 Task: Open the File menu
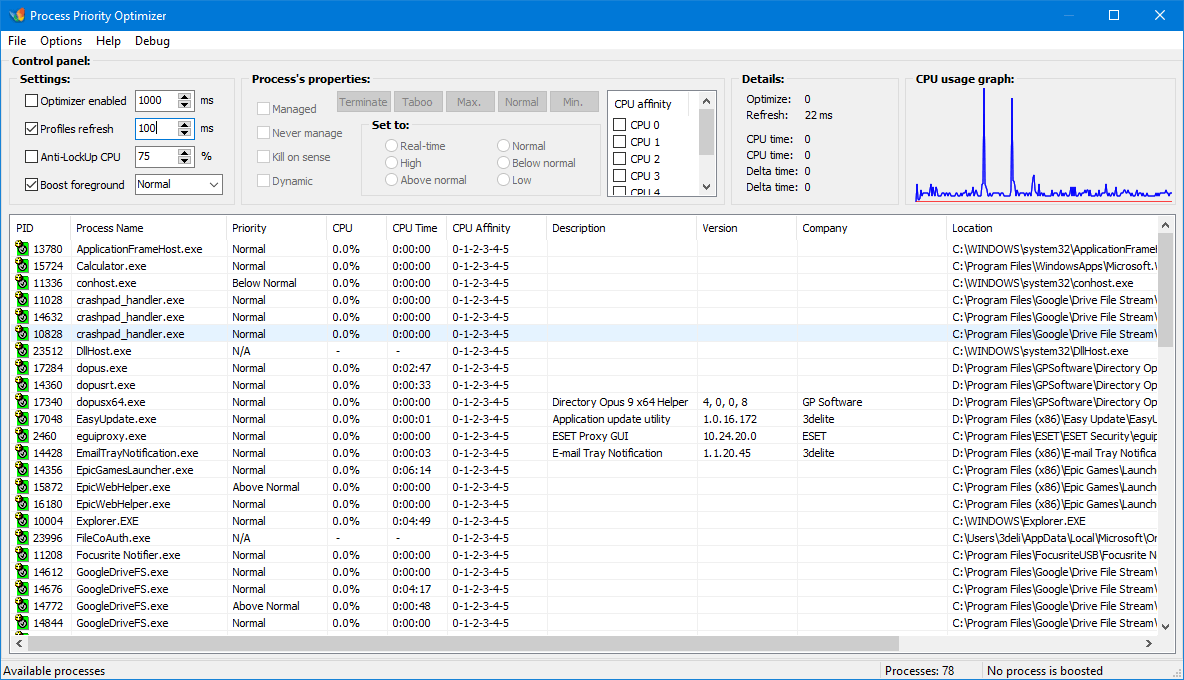(x=17, y=41)
